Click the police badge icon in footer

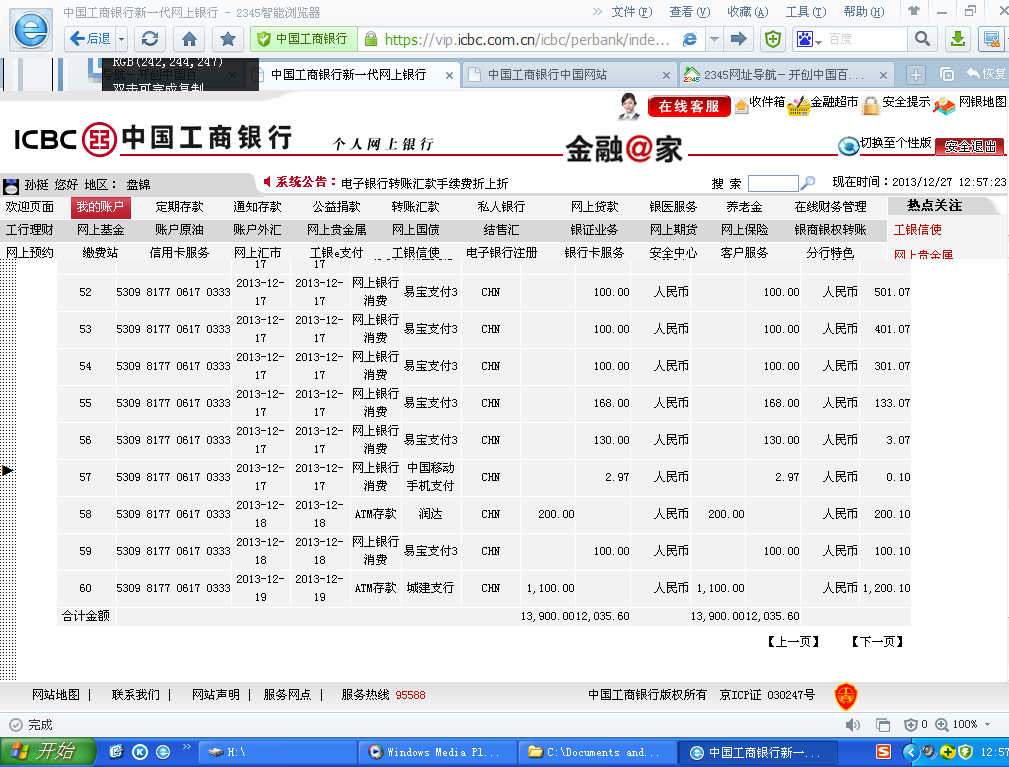coord(846,695)
